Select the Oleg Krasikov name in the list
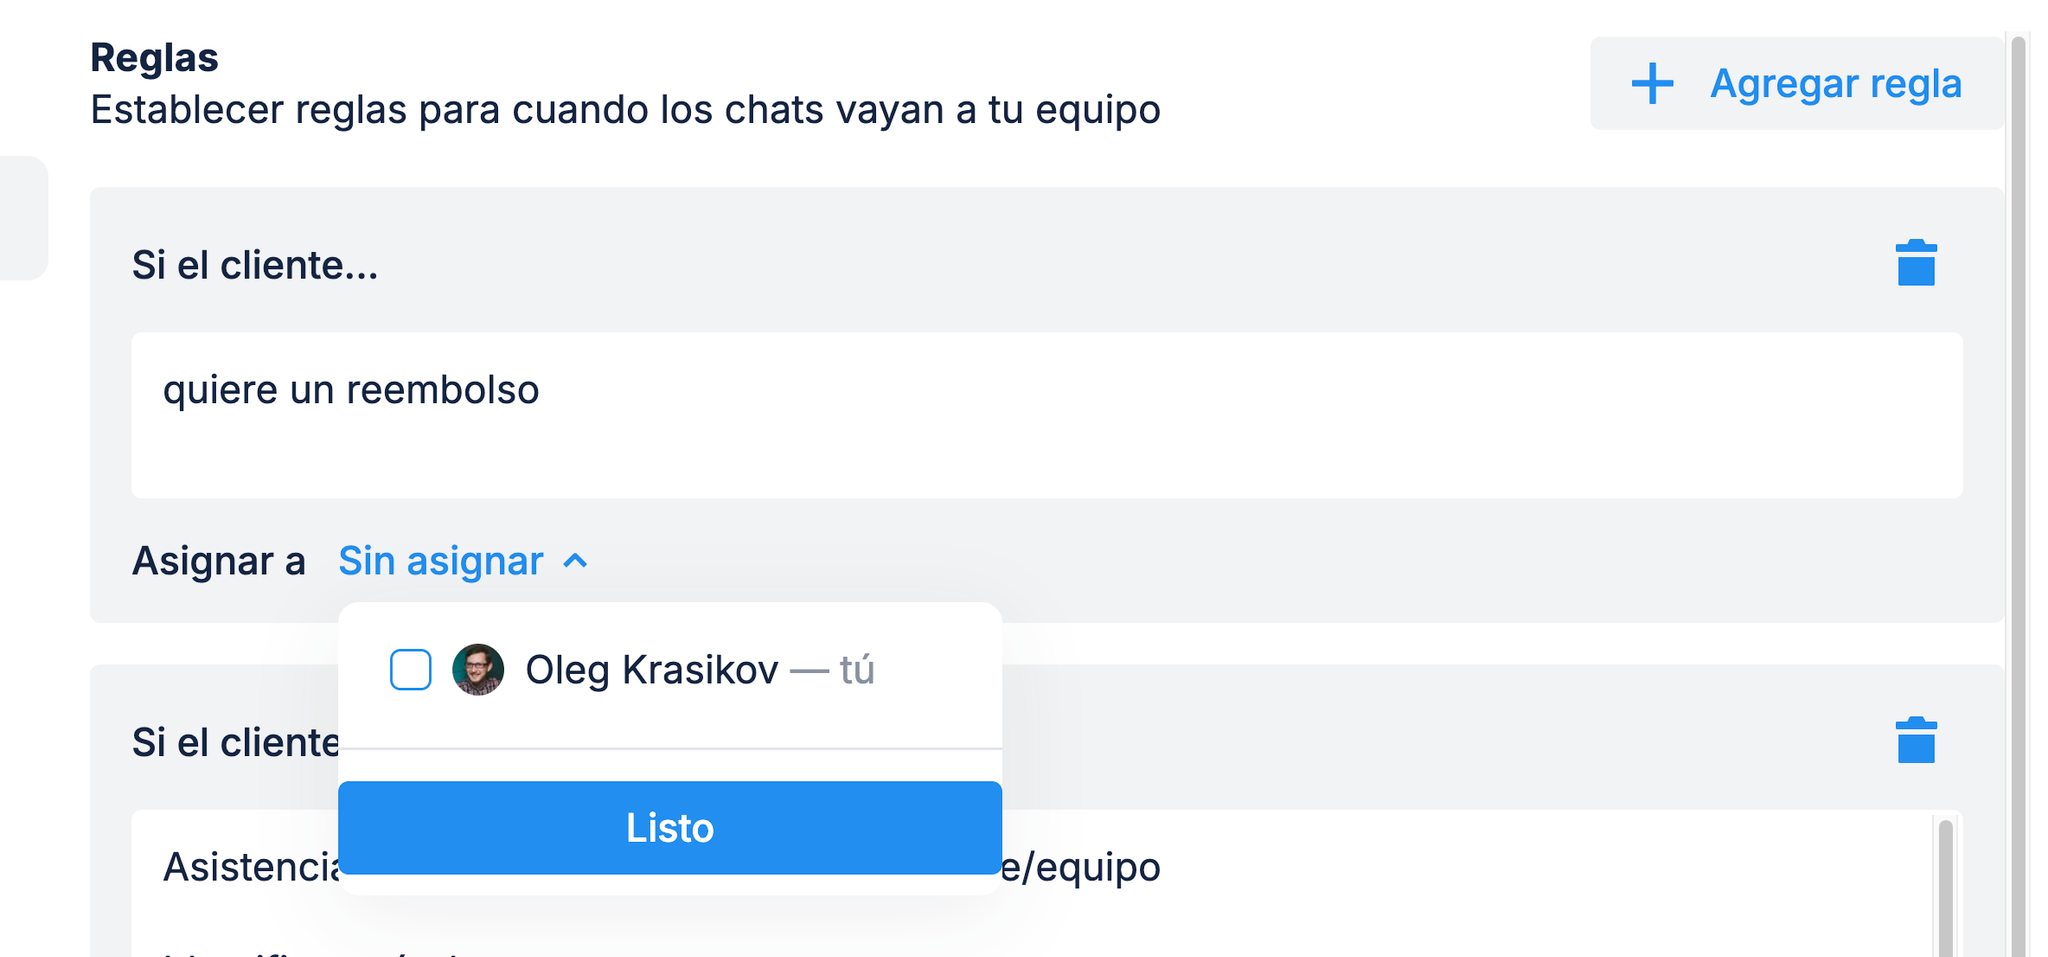Screen dimensions: 2048x957 651,670
